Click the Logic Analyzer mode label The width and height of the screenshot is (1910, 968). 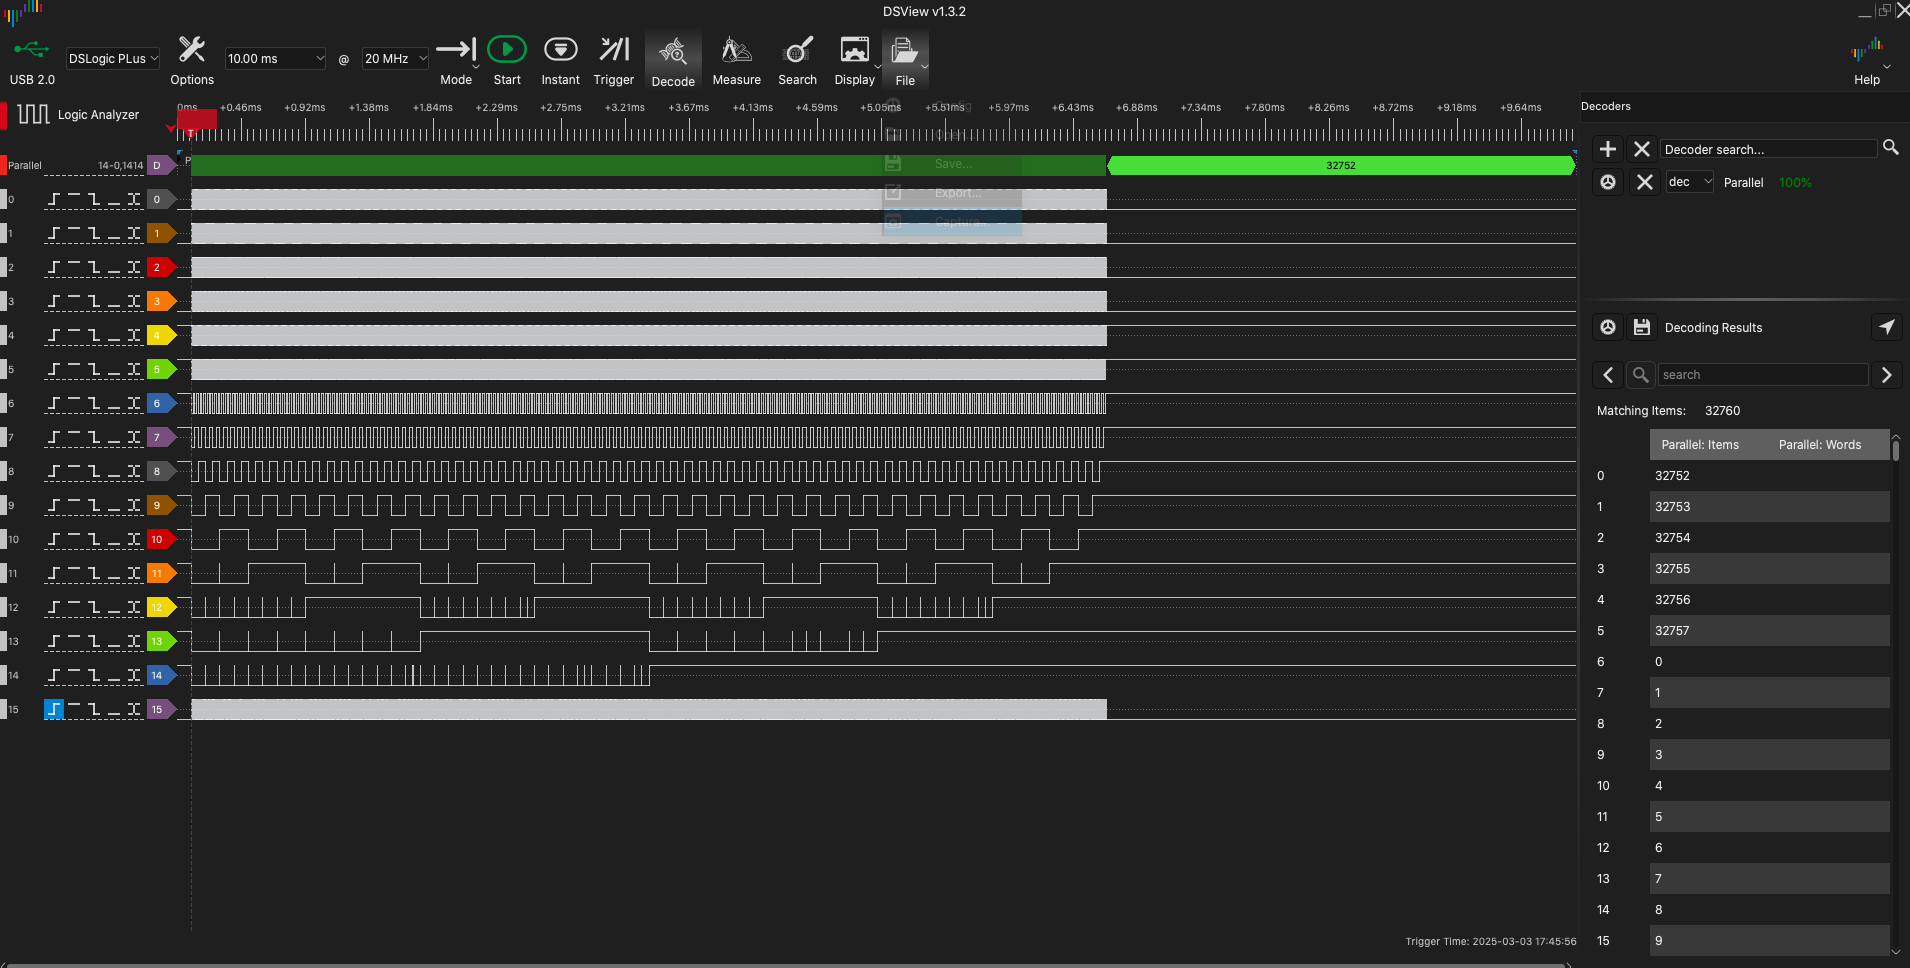(98, 115)
